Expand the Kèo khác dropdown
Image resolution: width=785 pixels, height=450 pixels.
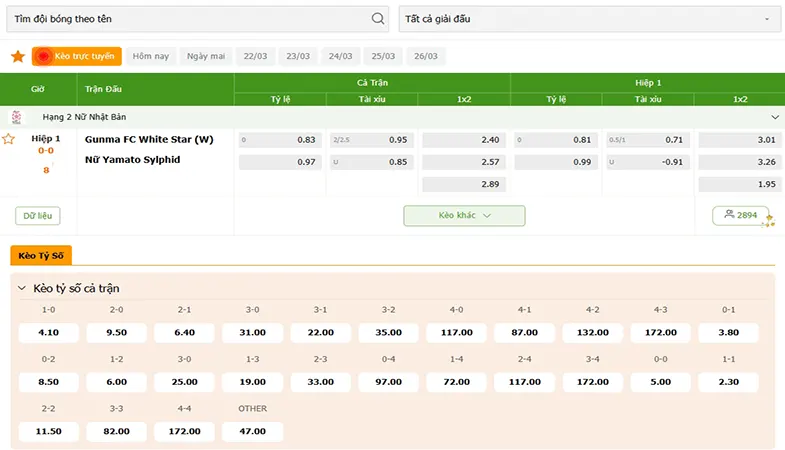pos(464,215)
